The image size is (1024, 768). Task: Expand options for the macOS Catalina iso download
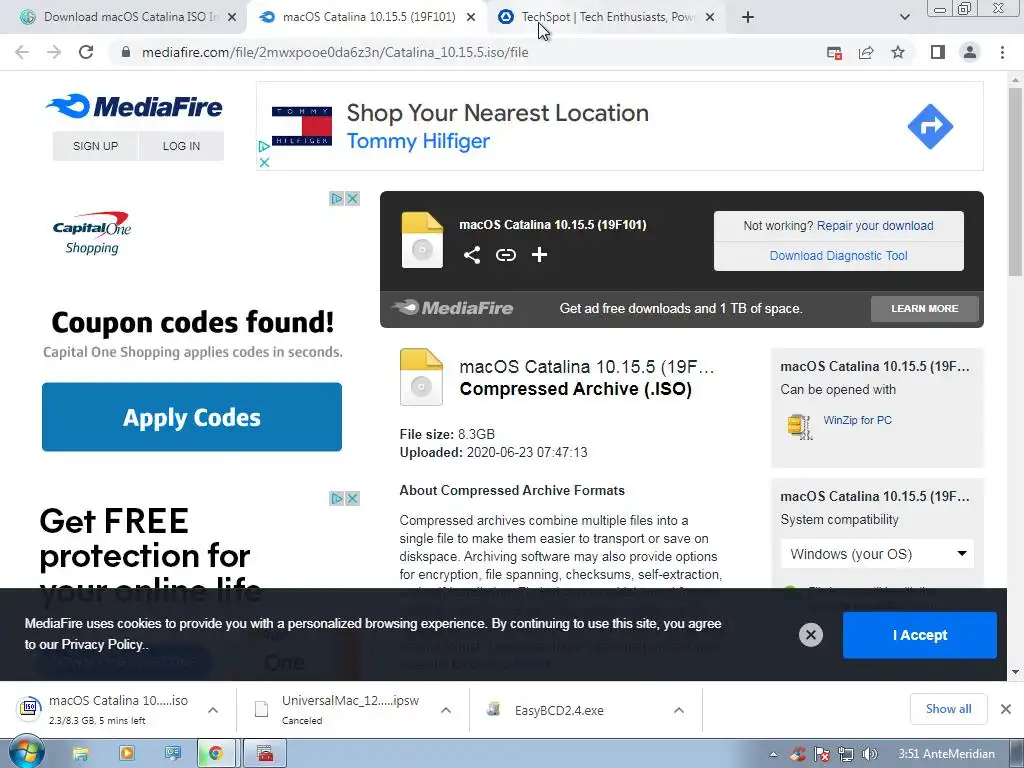213,710
